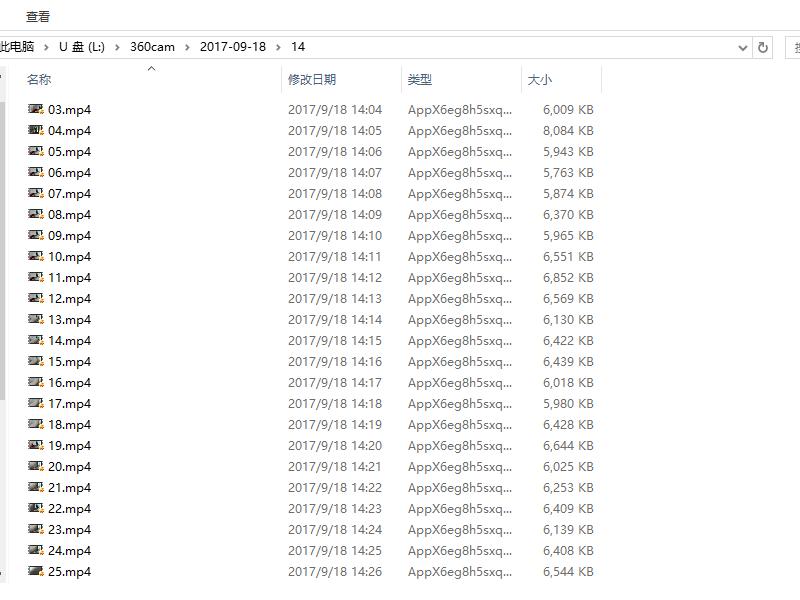Select the video icon beside 25.mp4
The height and width of the screenshot is (600, 800).
pos(34,571)
